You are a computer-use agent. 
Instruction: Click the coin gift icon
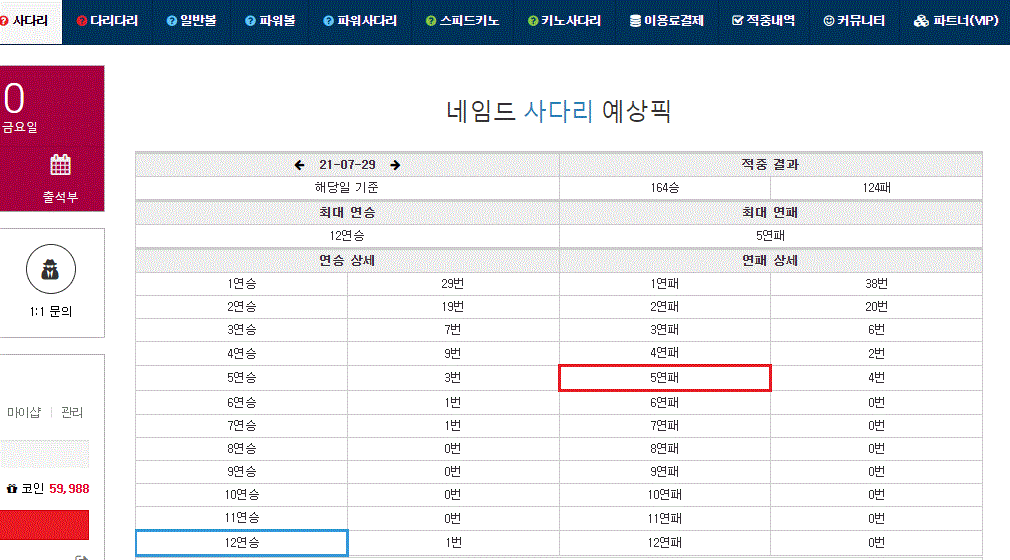pos(12,488)
